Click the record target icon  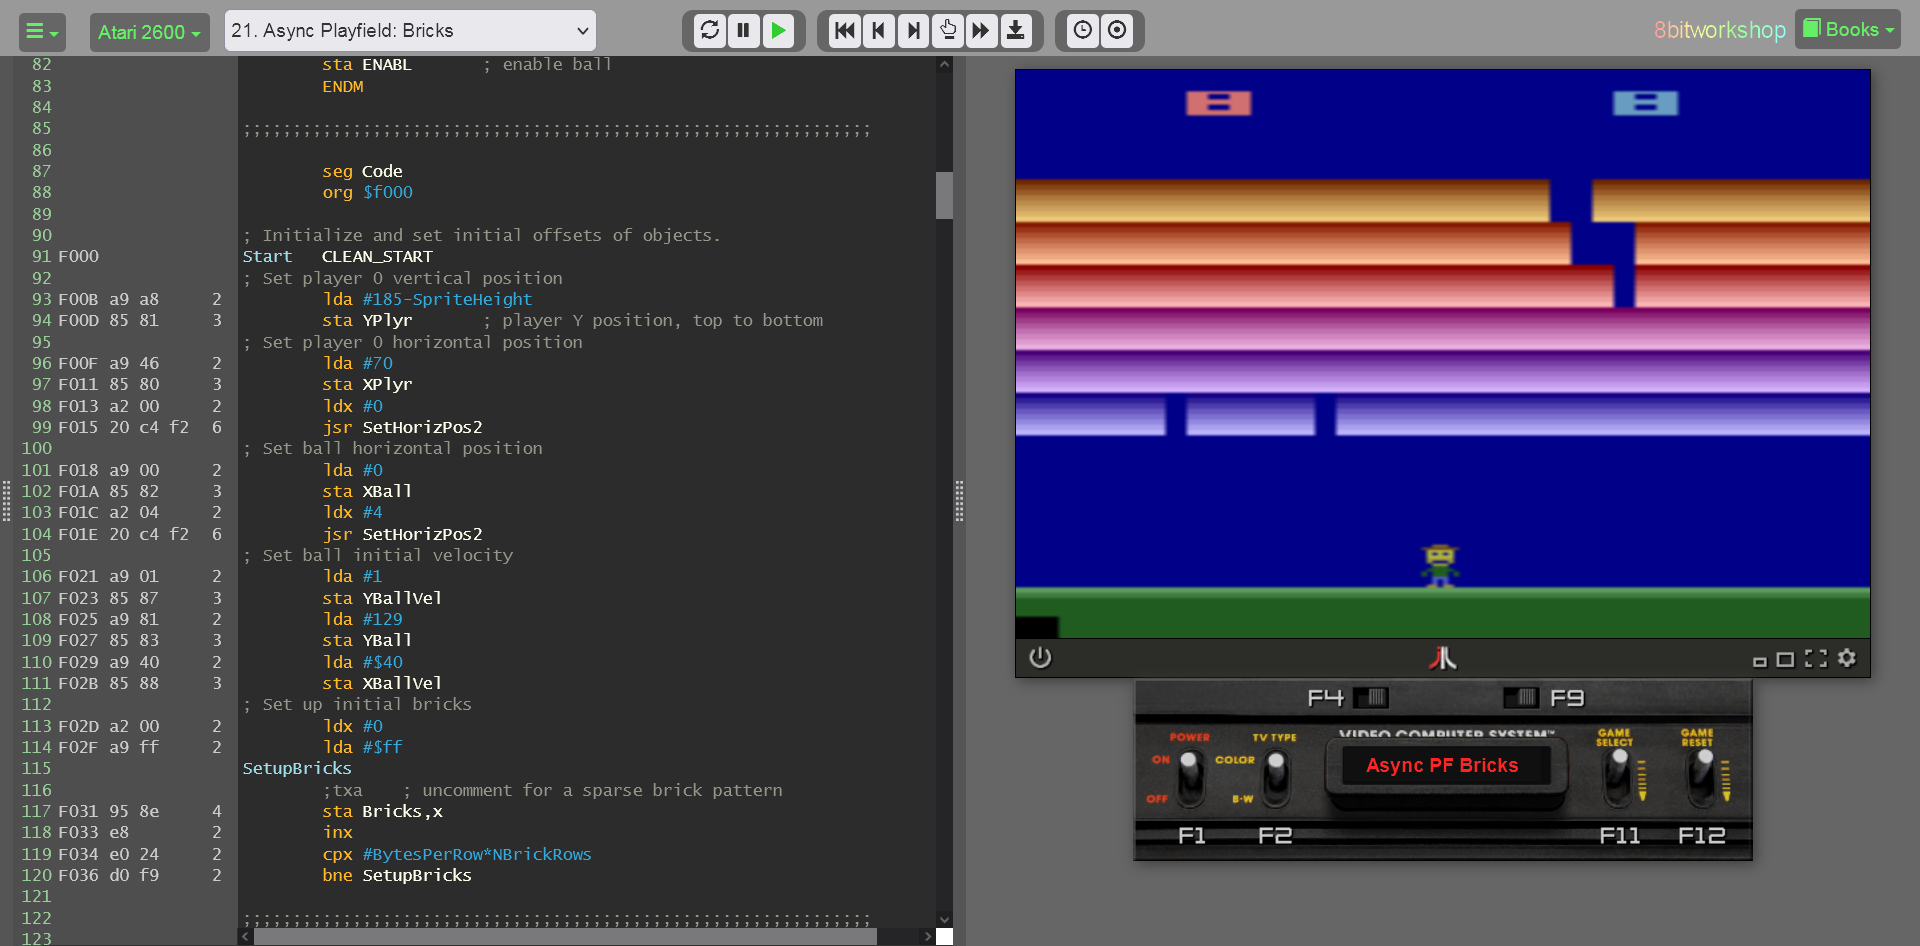(x=1117, y=30)
